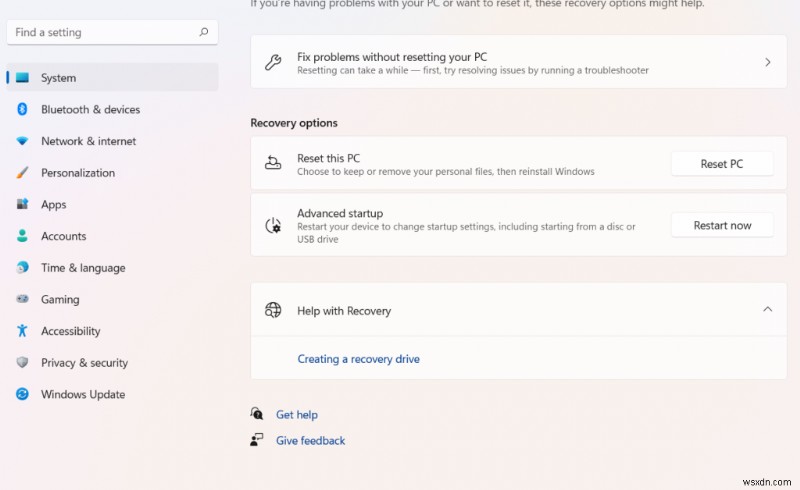Click the Bluetooth & devices icon

pyautogui.click(x=22, y=110)
